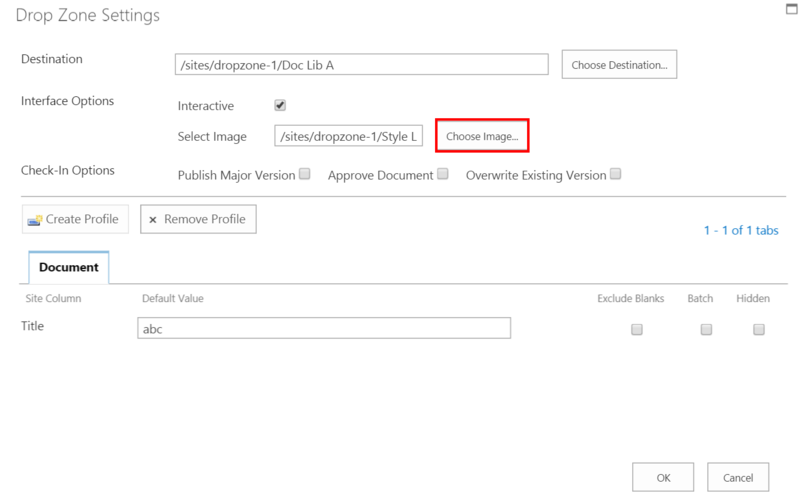Screen dimensions: 800x501
Task: Check the Approve Document box
Action: [442, 174]
